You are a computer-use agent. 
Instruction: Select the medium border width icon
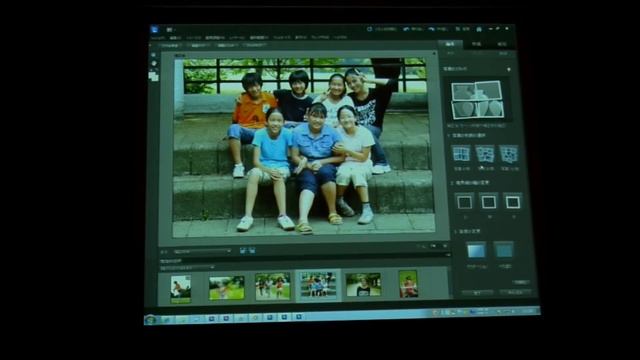click(489, 202)
